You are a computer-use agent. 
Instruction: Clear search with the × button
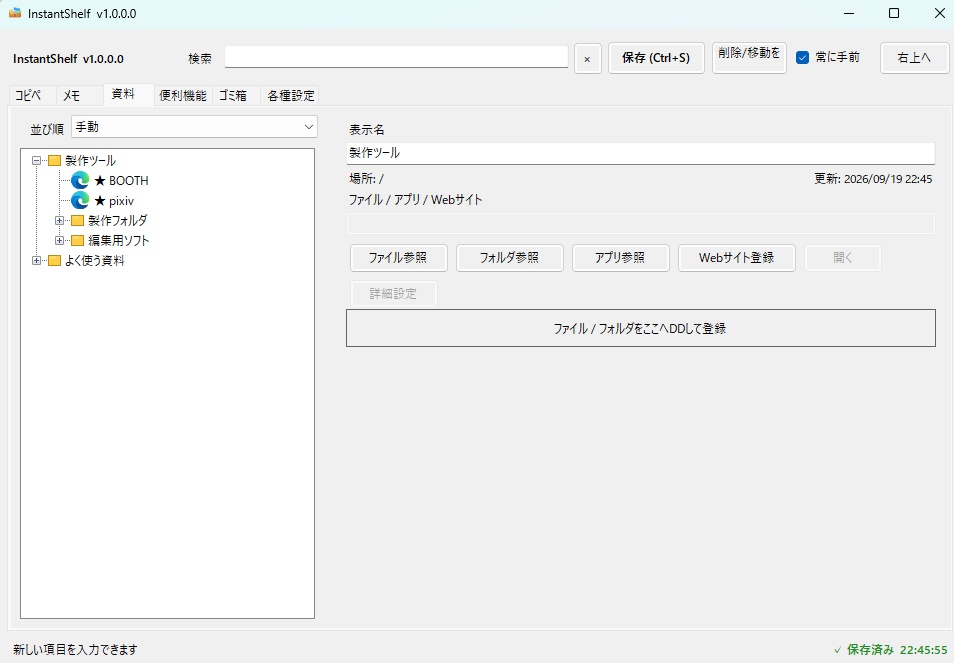tap(587, 59)
